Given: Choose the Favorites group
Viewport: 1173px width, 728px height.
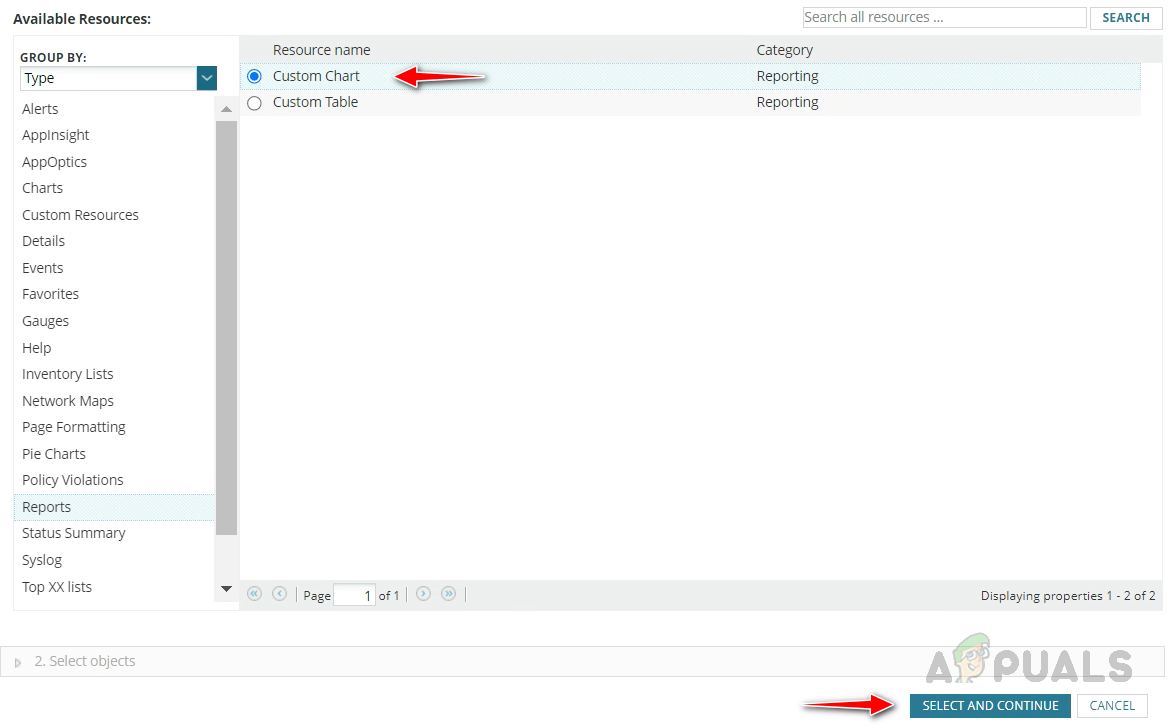Looking at the screenshot, I should (x=50, y=295).
